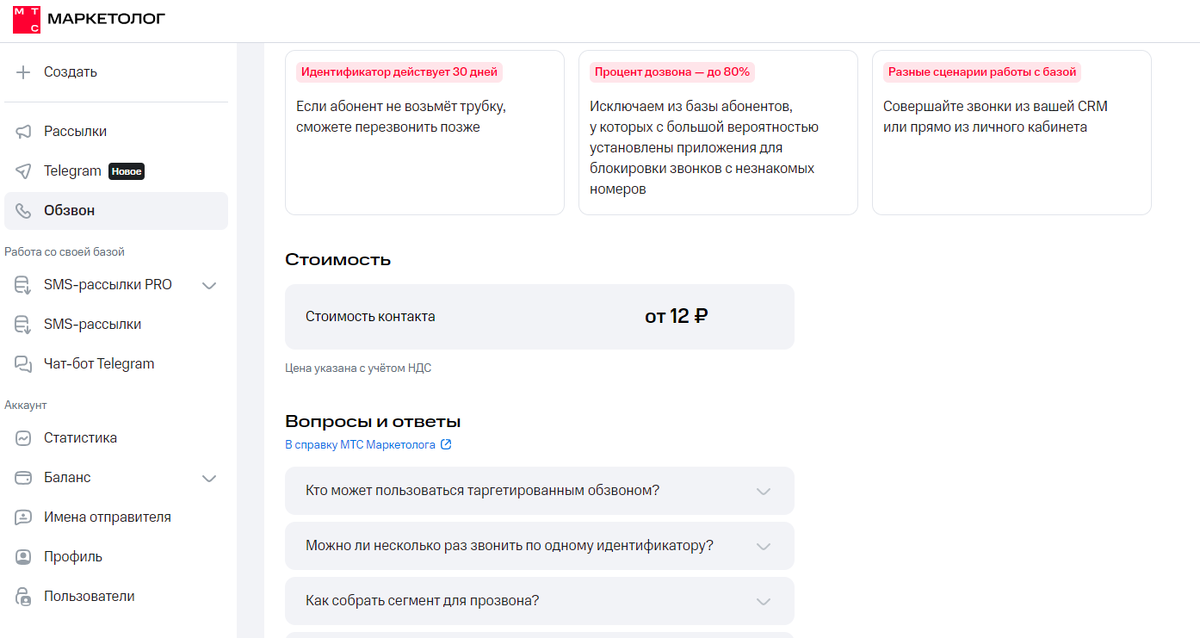Open SMS-рассылки menu item

click(92, 324)
